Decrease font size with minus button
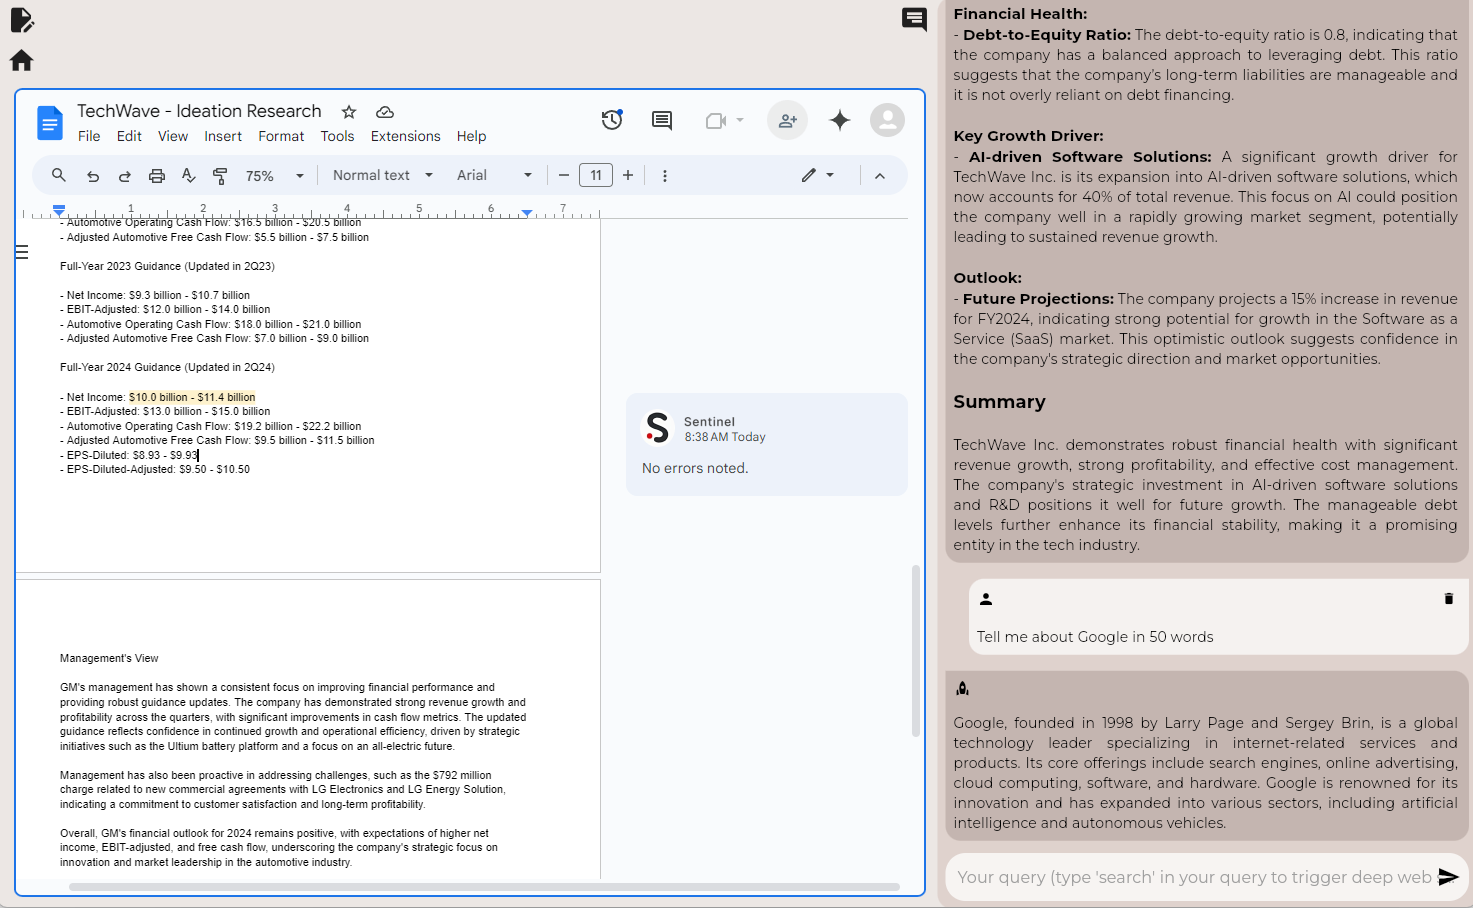This screenshot has height=908, width=1473. pos(564,175)
